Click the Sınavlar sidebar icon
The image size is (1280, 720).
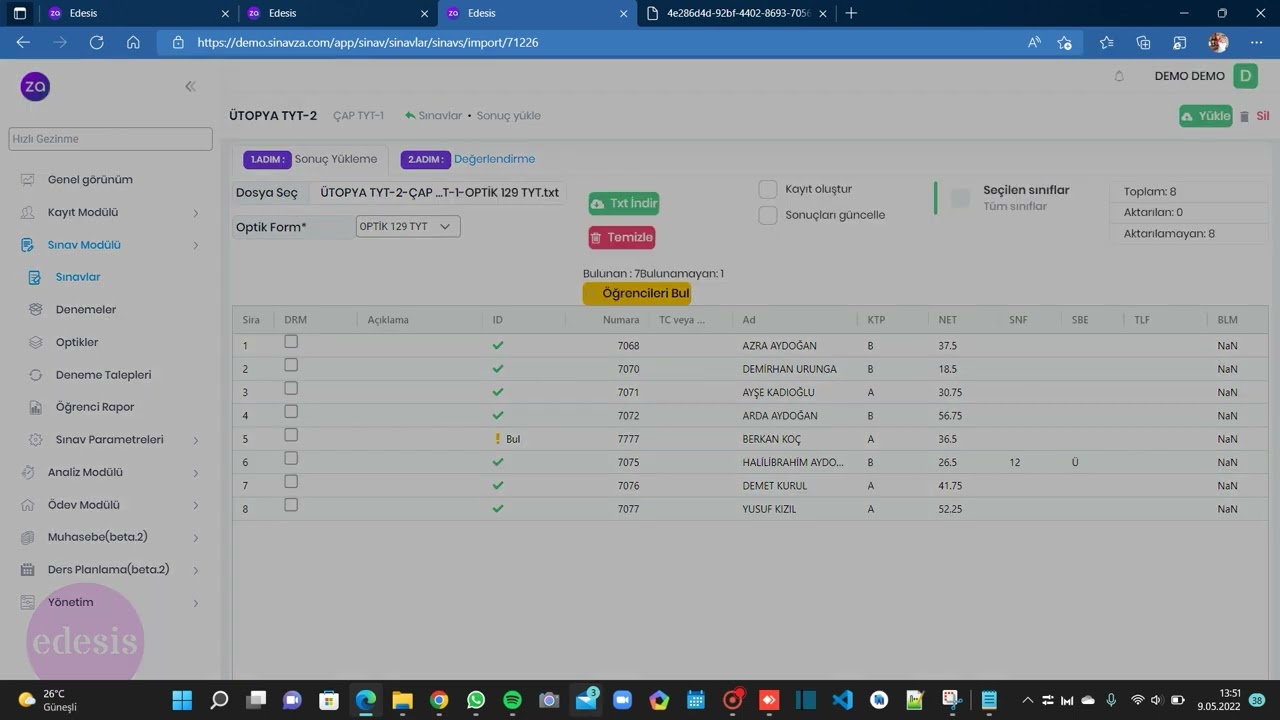pyautogui.click(x=36, y=277)
